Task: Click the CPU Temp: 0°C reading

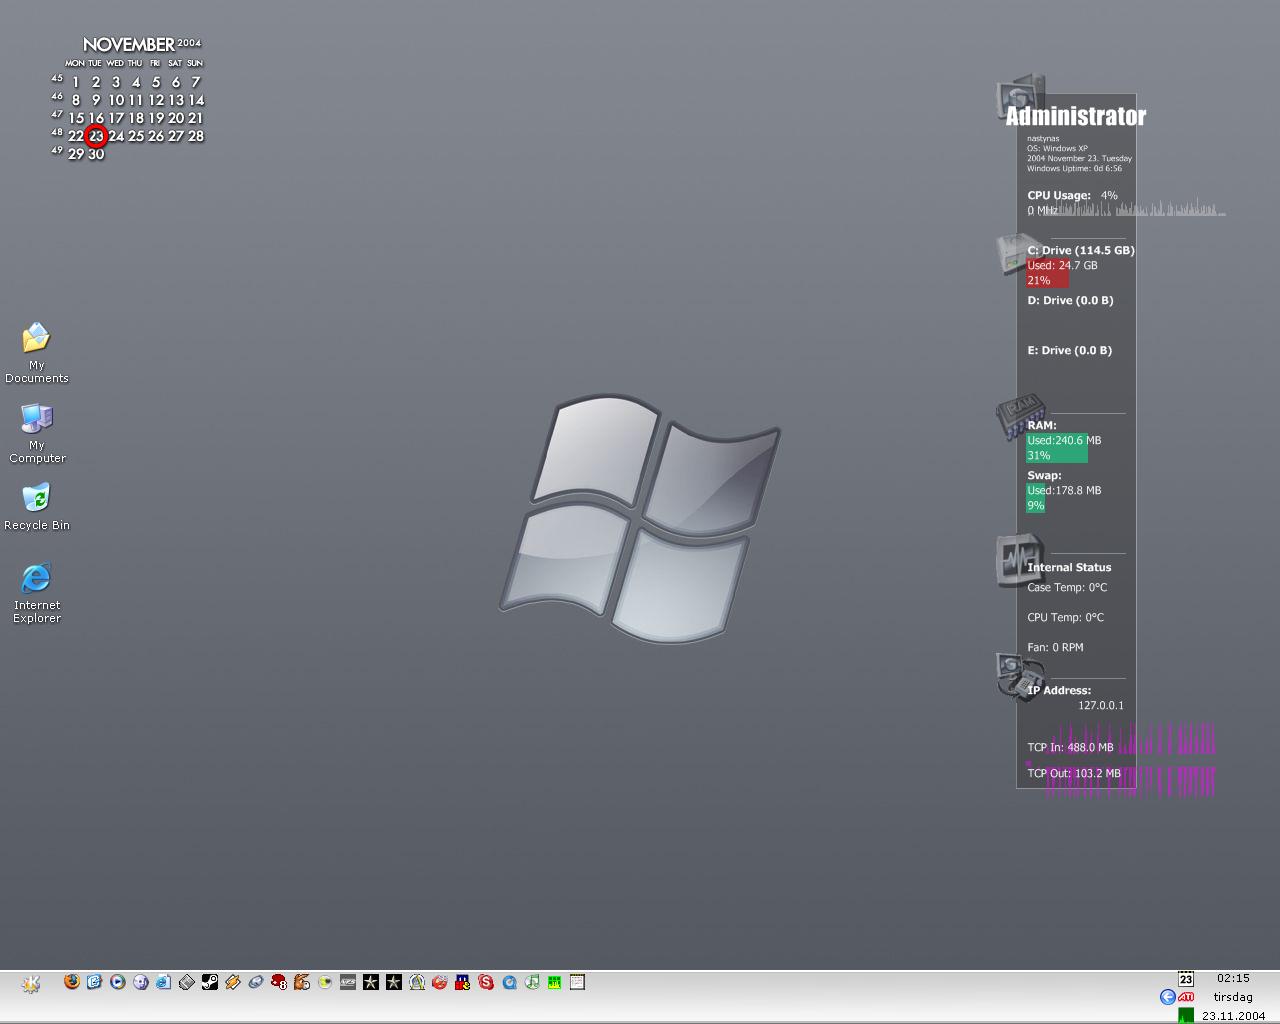Action: [x=1066, y=617]
